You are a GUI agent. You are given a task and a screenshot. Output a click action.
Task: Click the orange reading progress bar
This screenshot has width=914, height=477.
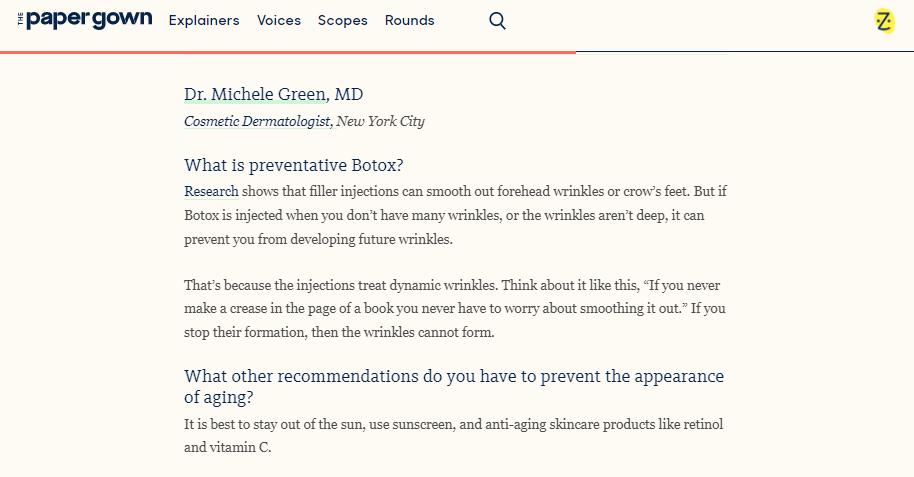coord(288,52)
